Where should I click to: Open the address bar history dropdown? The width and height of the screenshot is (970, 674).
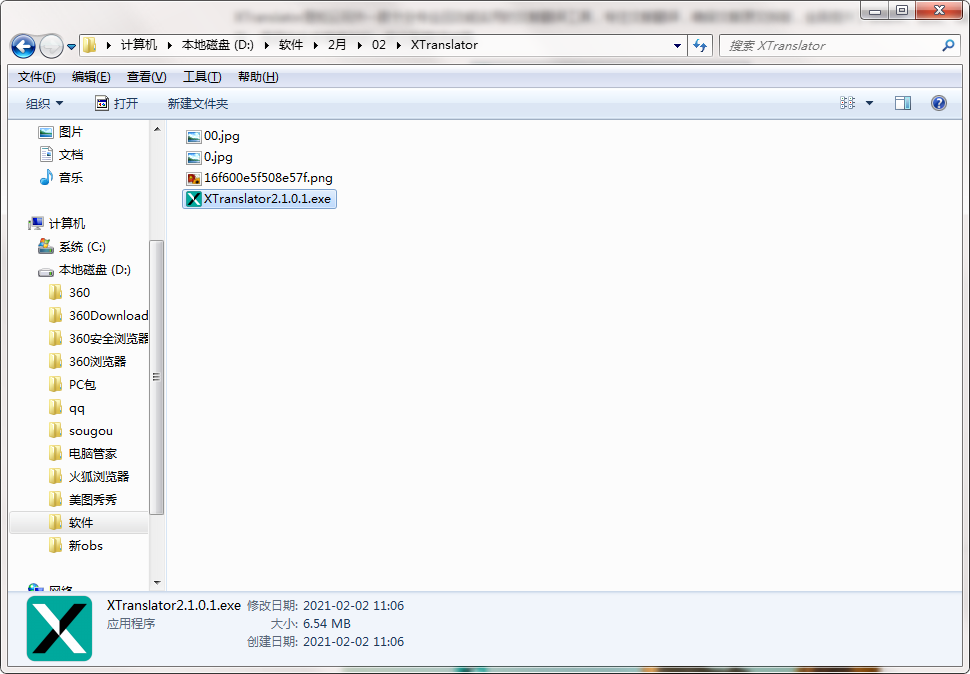[x=677, y=45]
